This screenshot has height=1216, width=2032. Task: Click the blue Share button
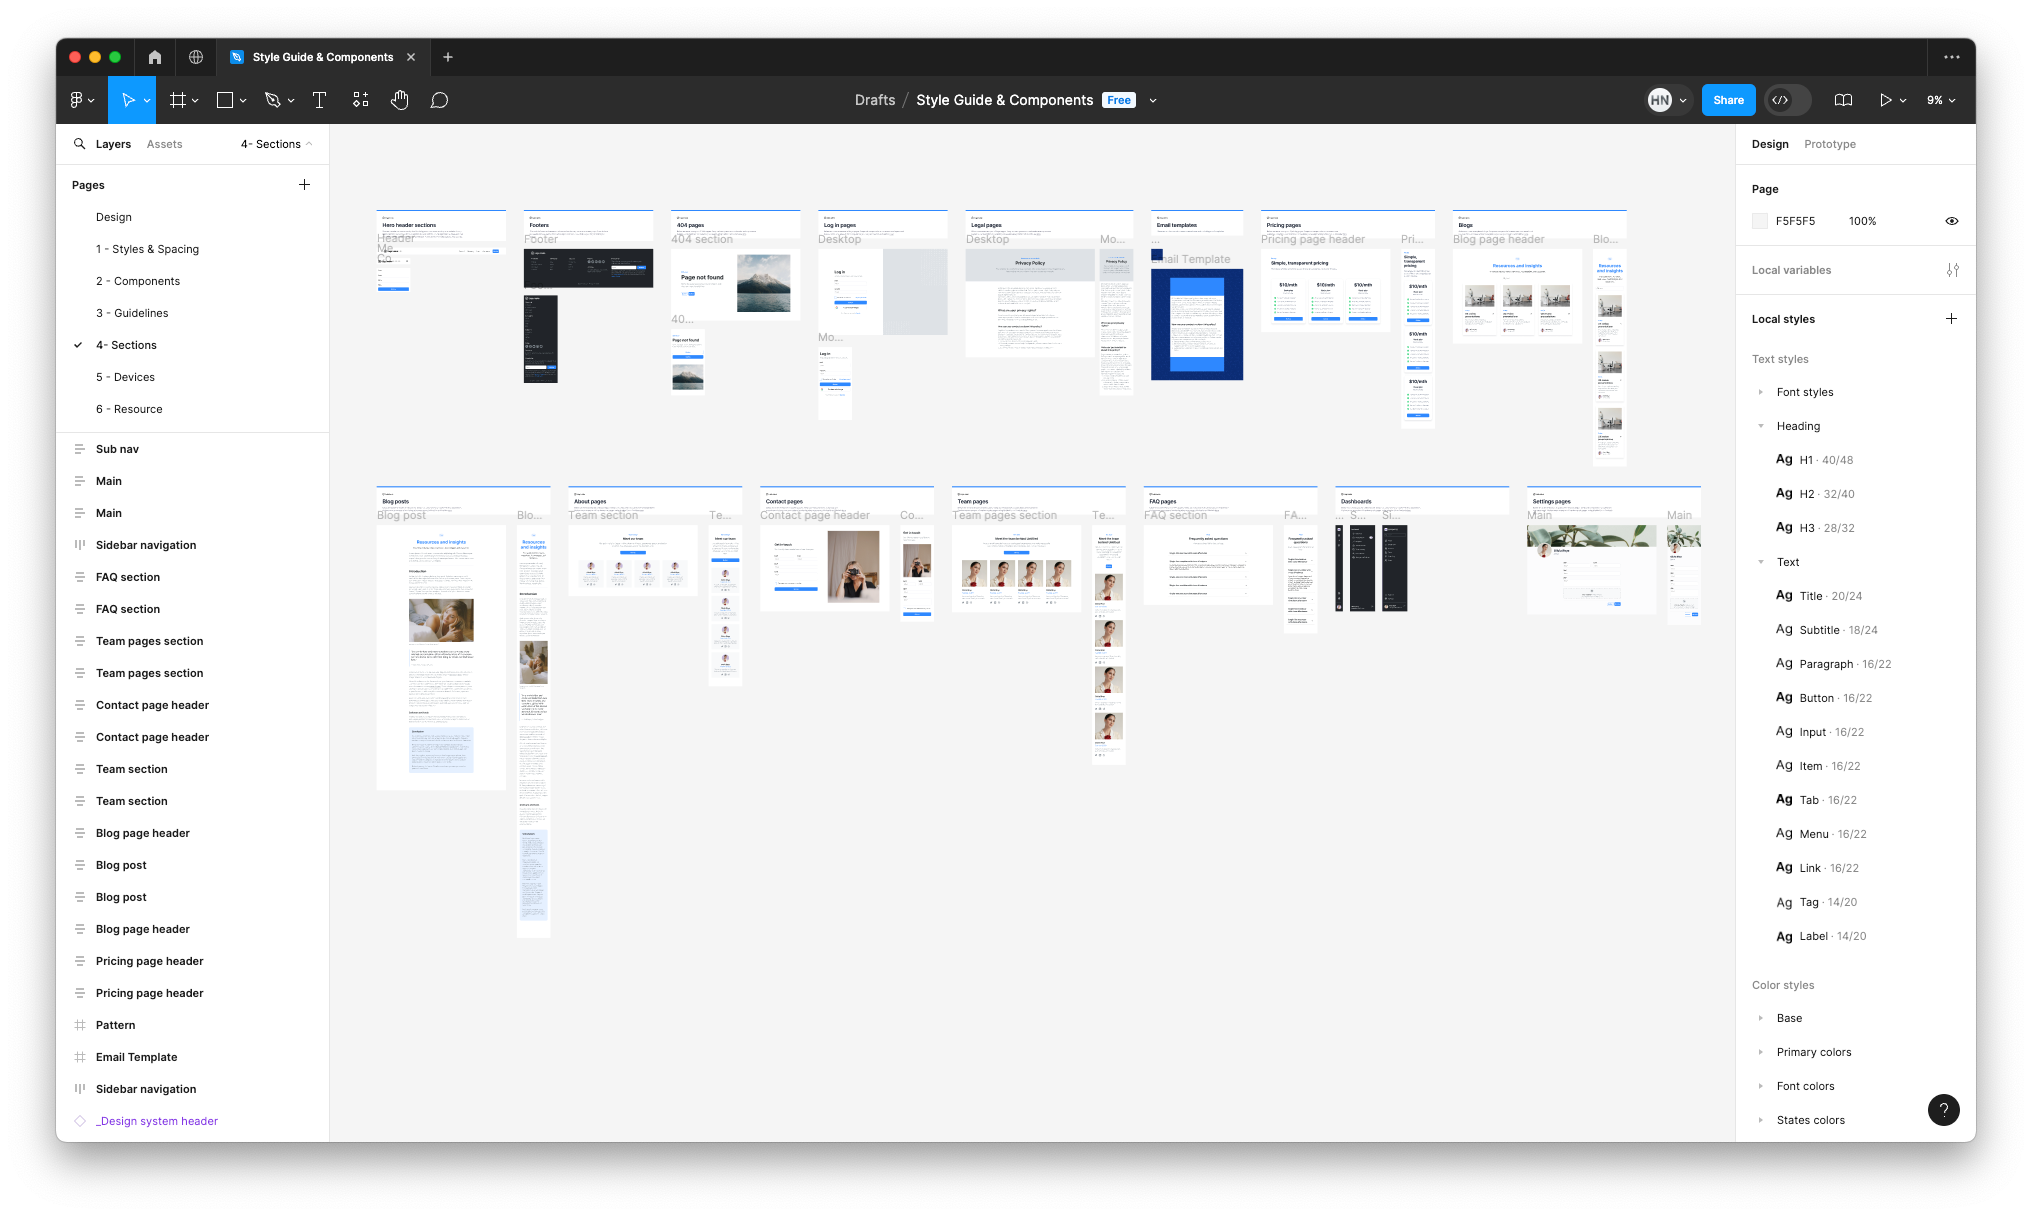pos(1727,100)
